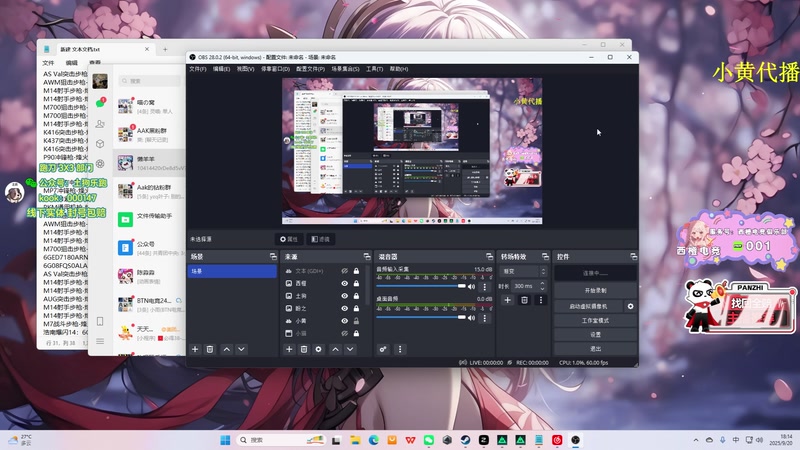The width and height of the screenshot is (800, 450).
Task: Open OBS 停靠窗口(D) menu
Action: pyautogui.click(x=276, y=69)
